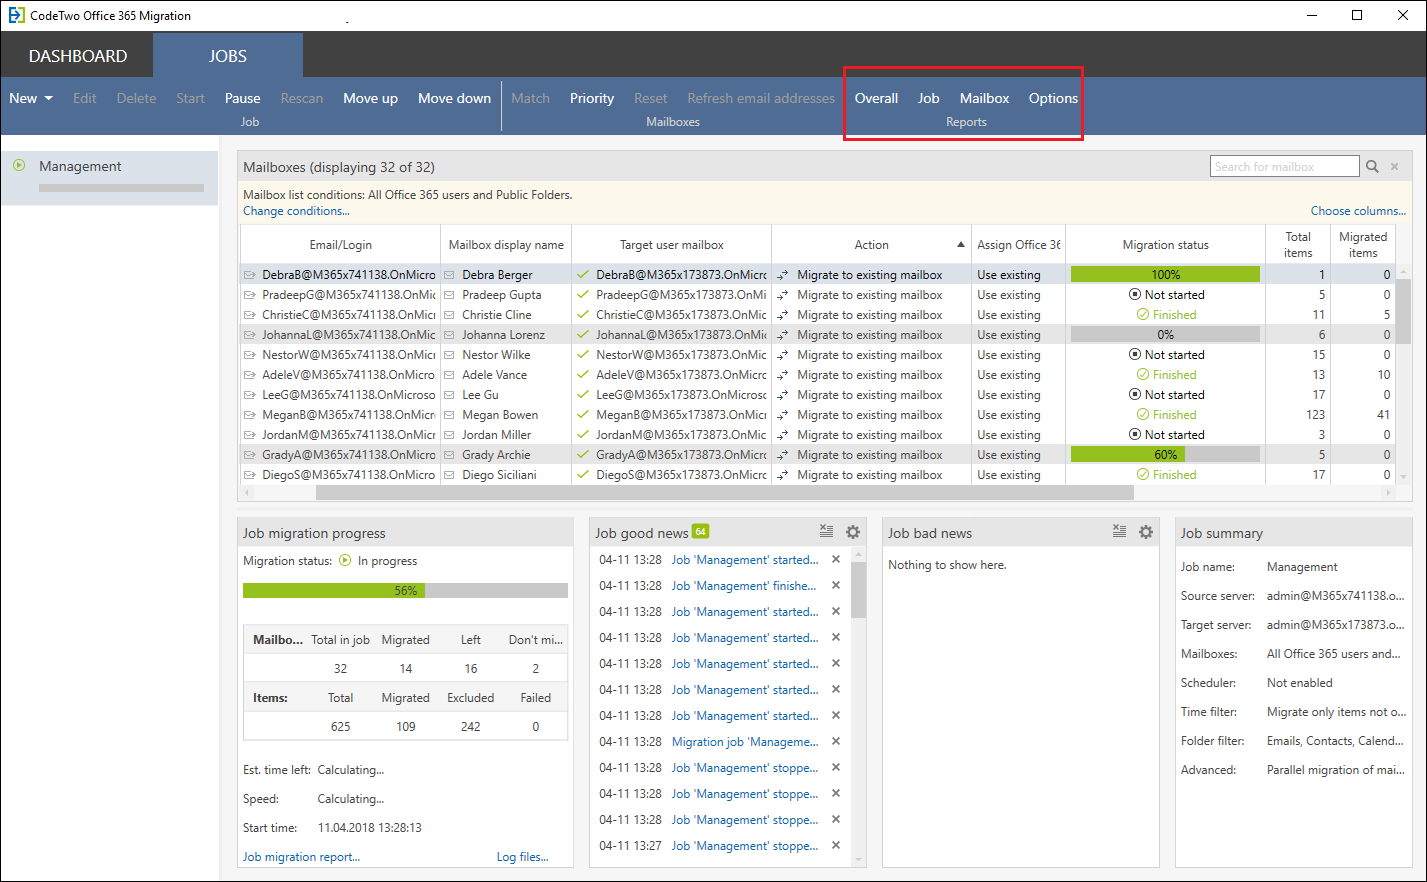Click Move up in toolbar
Screen dimensions: 1427x882
370,98
